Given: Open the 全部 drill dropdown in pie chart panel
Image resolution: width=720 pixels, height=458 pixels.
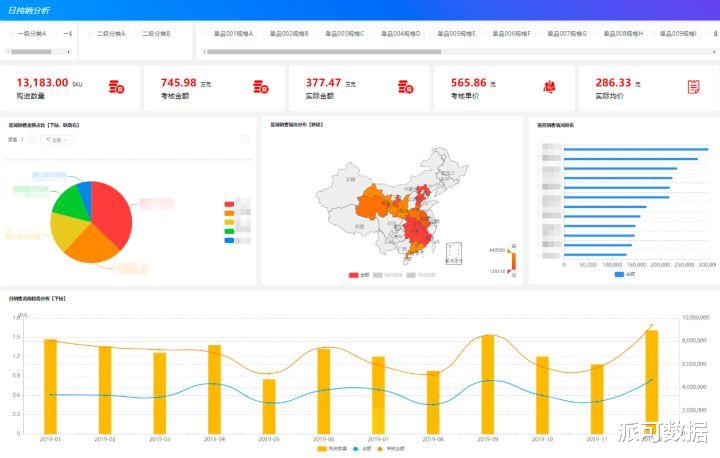Looking at the screenshot, I should [57, 140].
